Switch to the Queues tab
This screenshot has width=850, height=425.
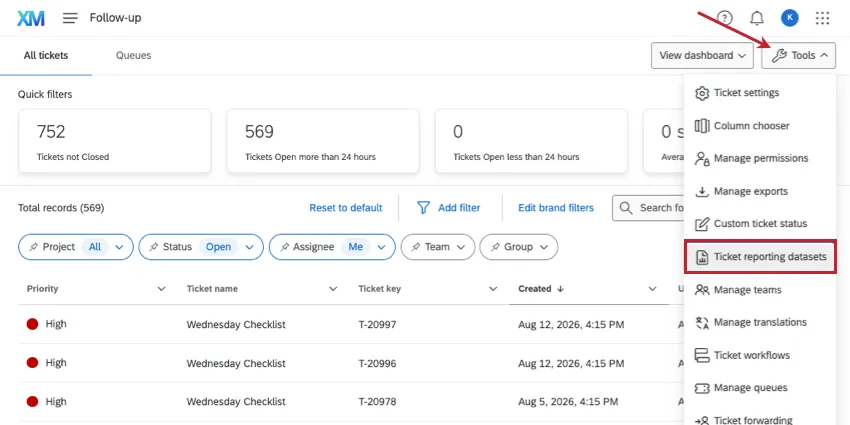[x=133, y=55]
